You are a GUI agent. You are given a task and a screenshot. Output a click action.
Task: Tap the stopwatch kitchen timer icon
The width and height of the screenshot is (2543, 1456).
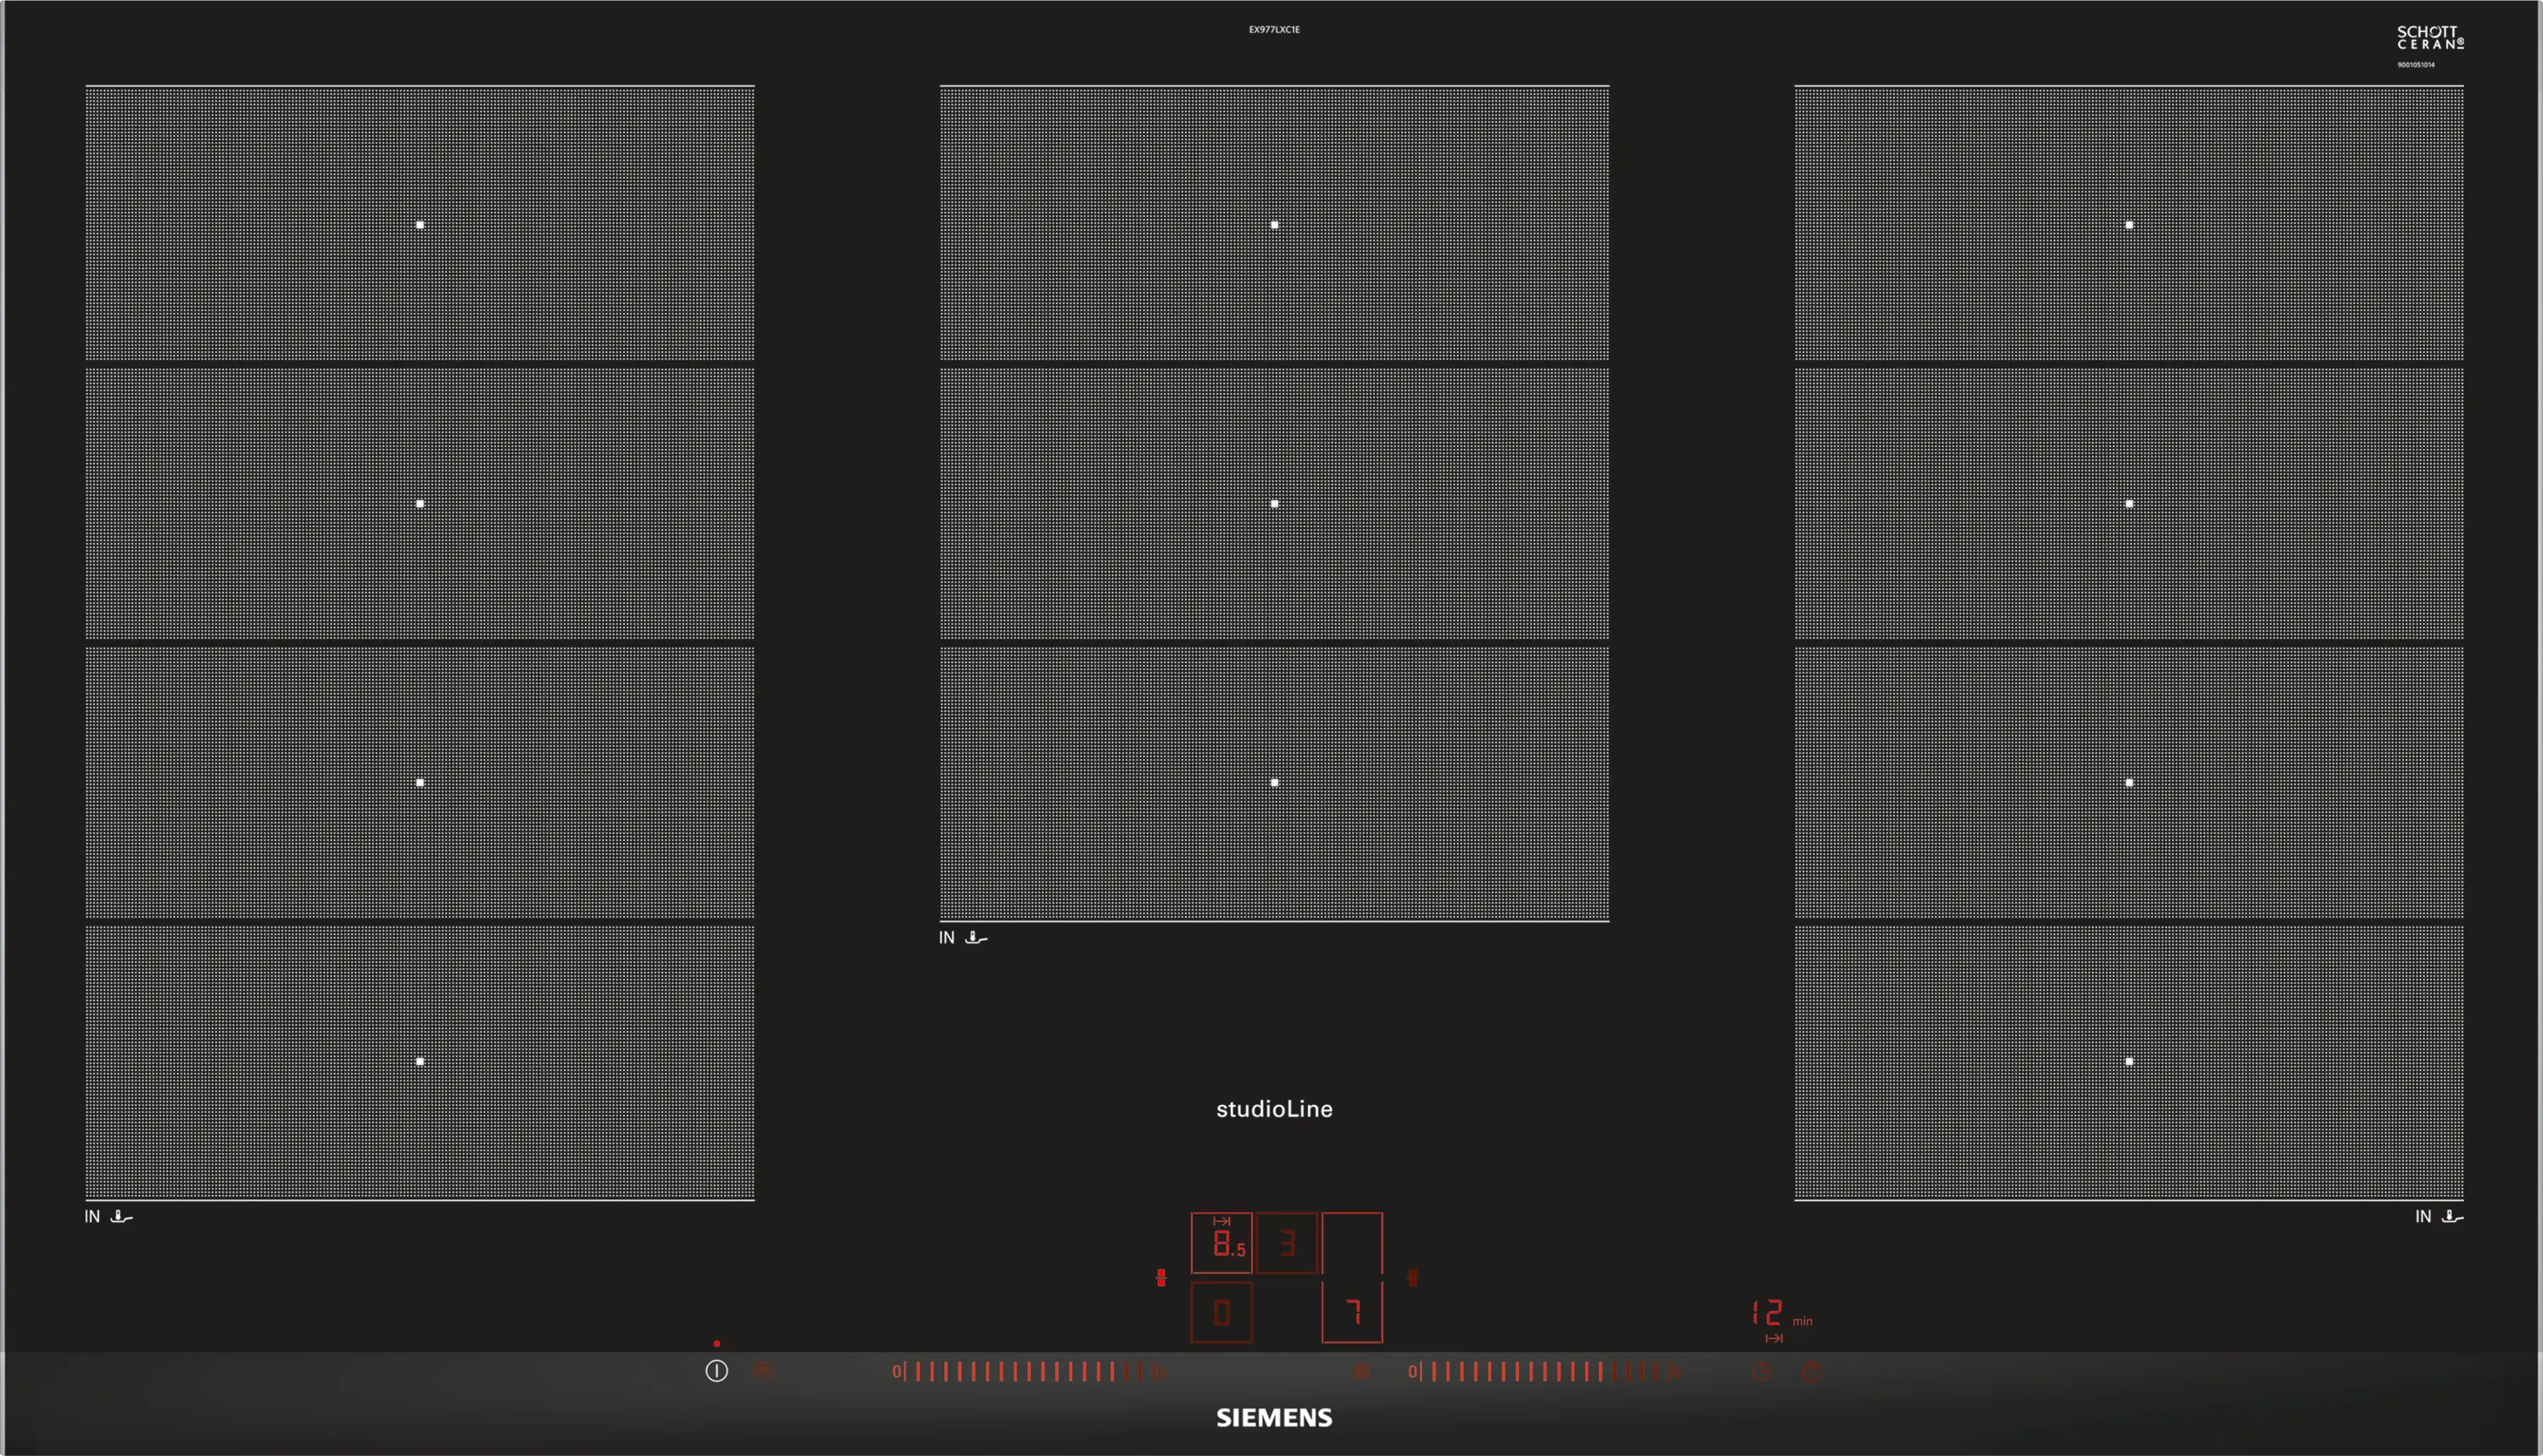(1811, 1372)
